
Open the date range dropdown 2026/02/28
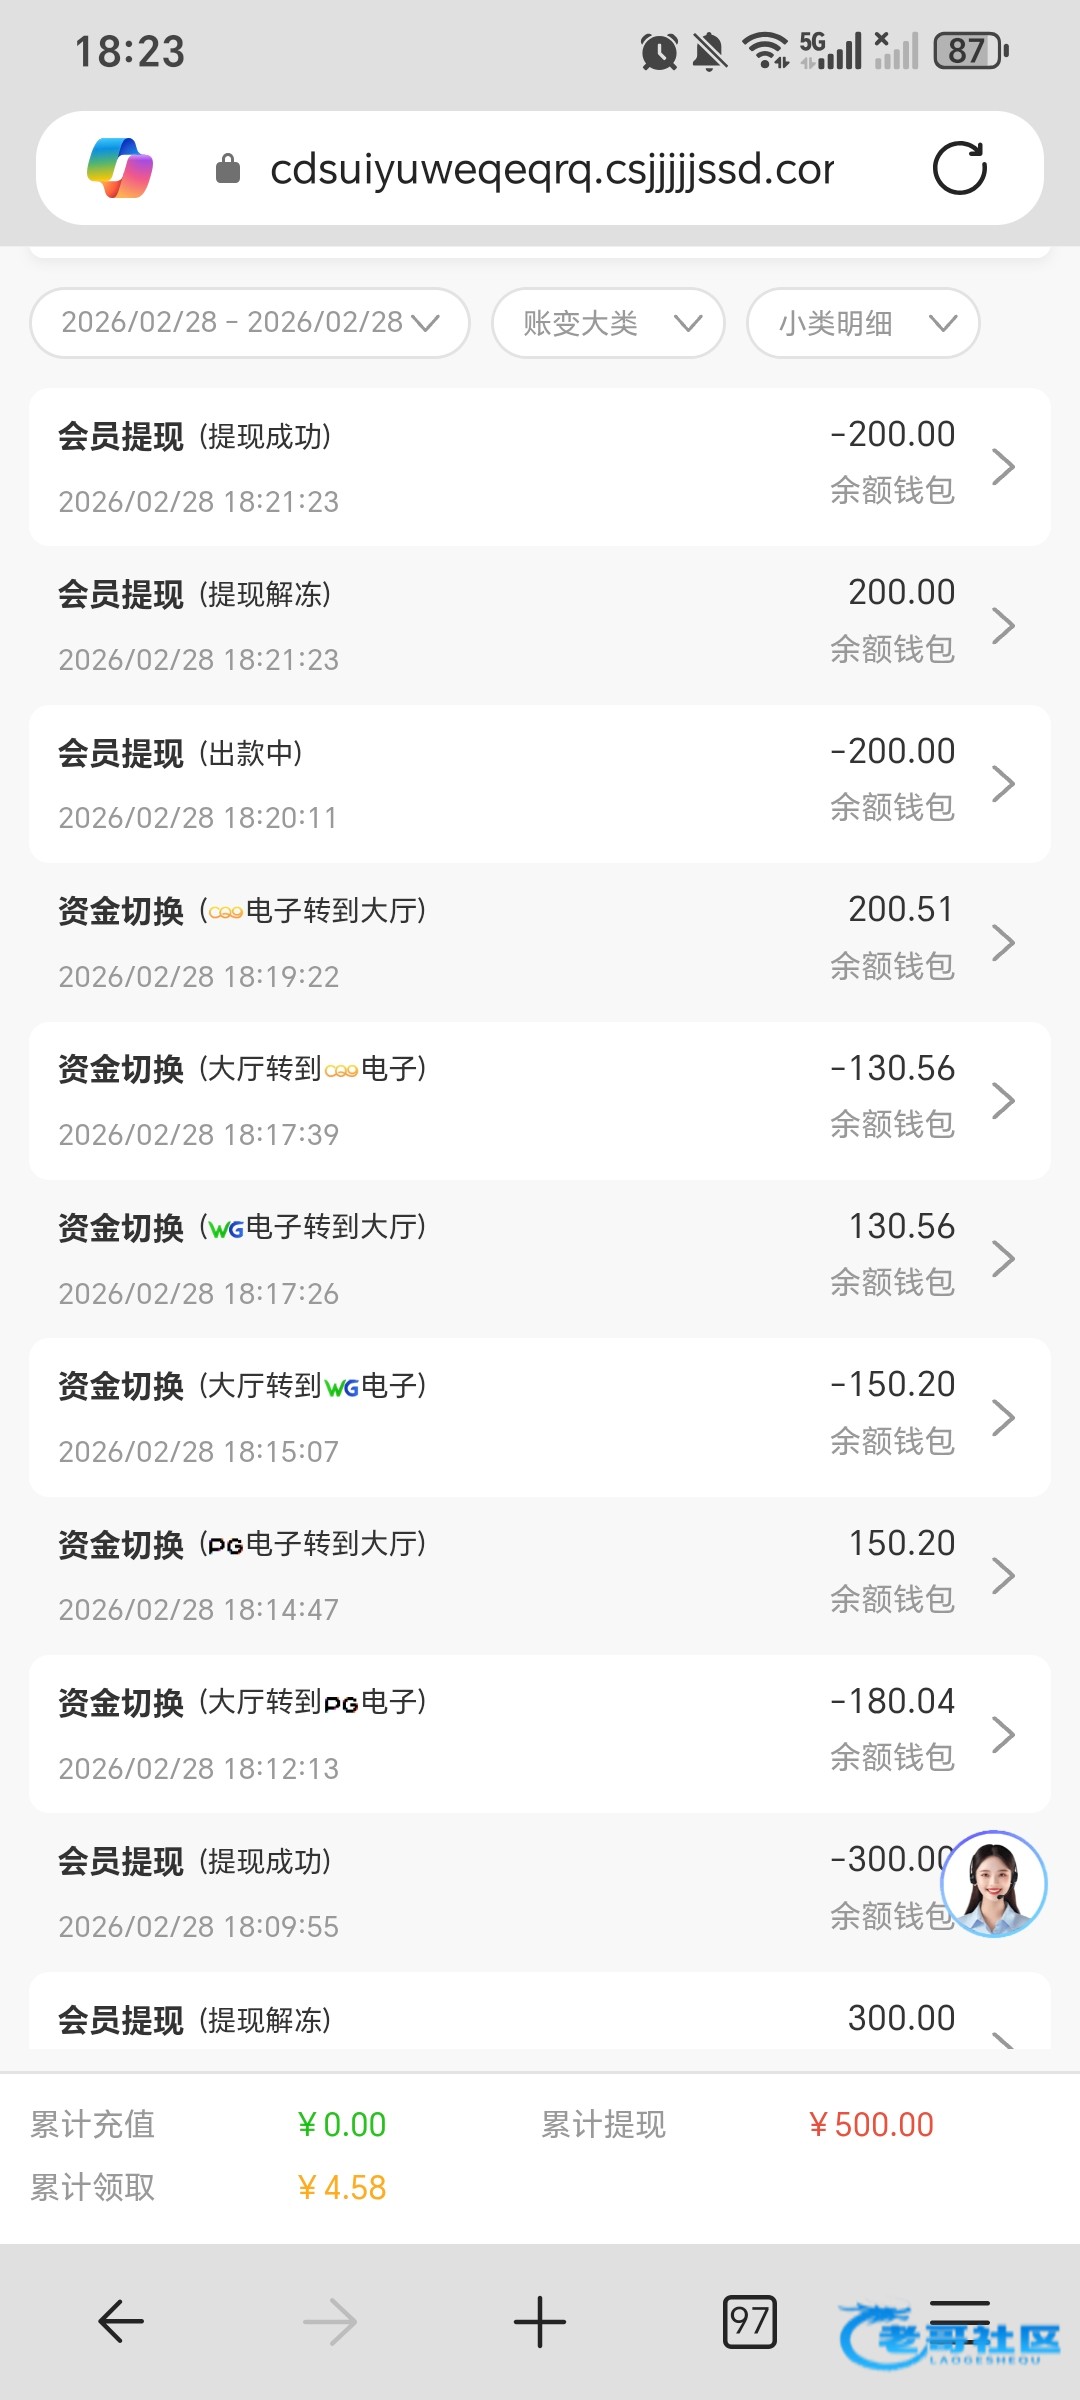tap(250, 322)
